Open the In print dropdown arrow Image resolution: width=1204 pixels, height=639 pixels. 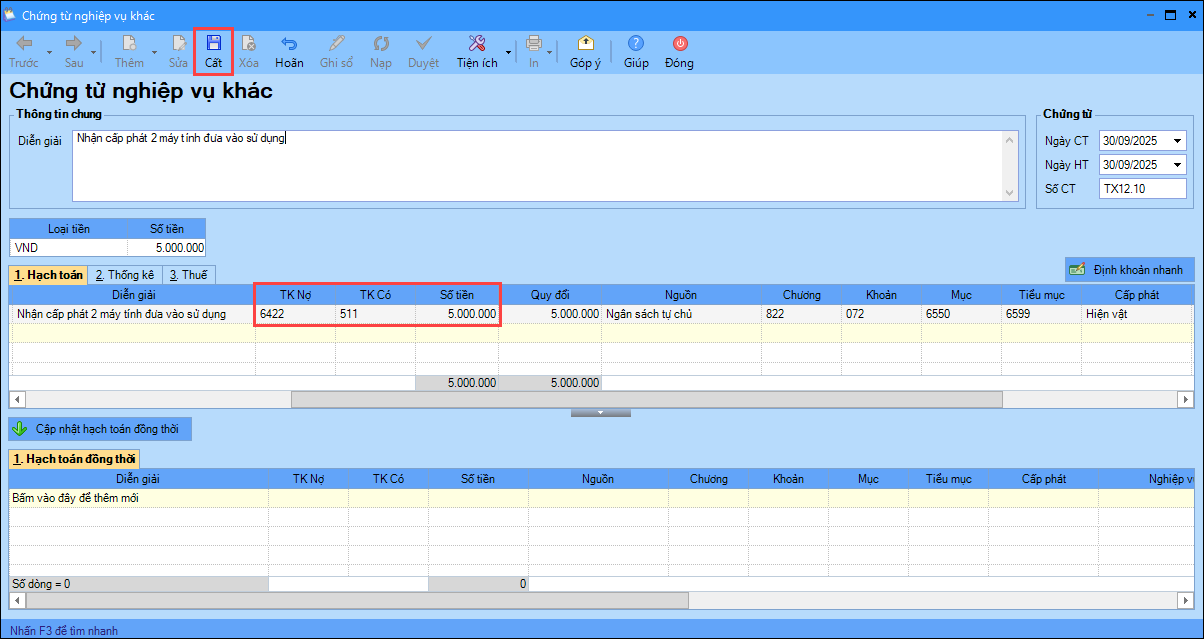(550, 52)
